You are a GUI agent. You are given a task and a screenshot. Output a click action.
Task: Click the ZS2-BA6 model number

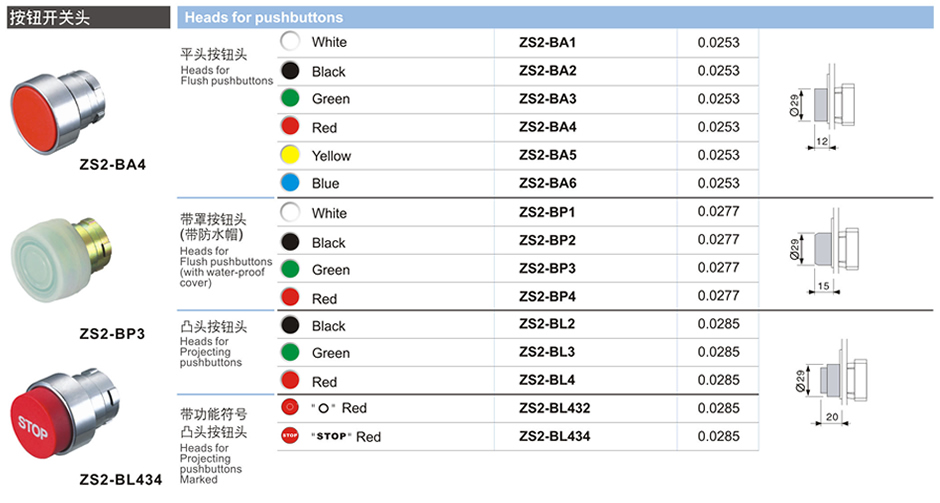[x=548, y=183]
